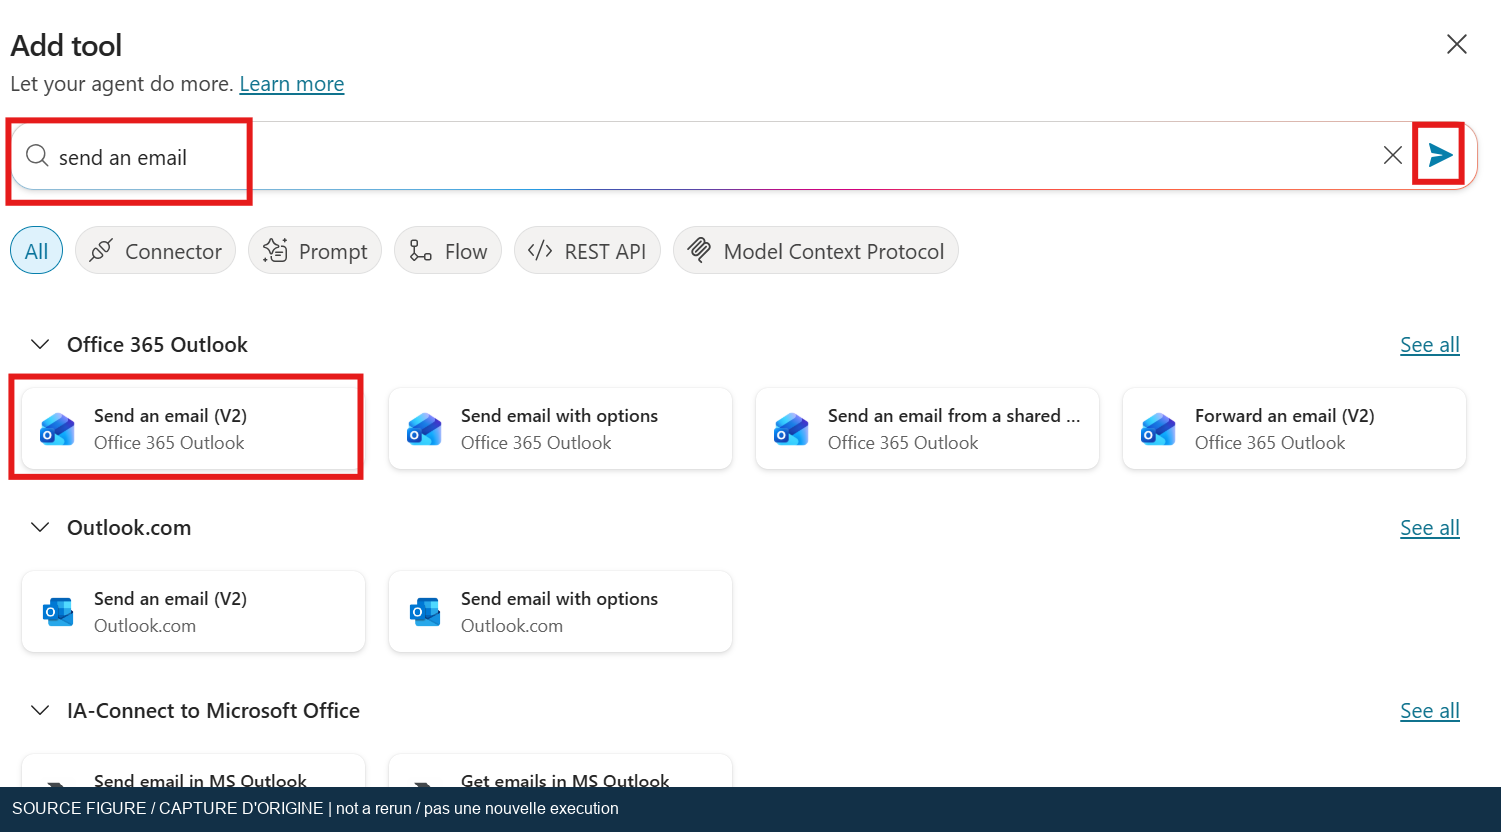The image size is (1501, 832).
Task: Filter tools by REST API
Action: tap(587, 251)
